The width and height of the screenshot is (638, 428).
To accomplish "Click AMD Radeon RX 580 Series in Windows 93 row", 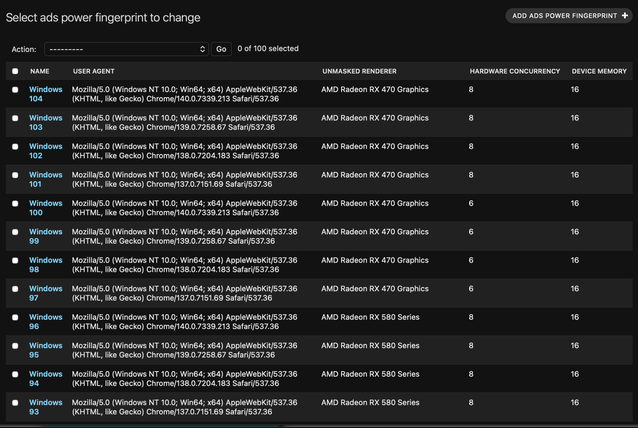I will click(370, 403).
